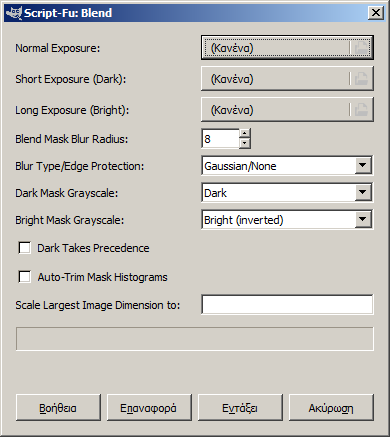The width and height of the screenshot is (390, 437).
Task: Click the file icon in Normal Exposure chooser
Action: tap(361, 48)
